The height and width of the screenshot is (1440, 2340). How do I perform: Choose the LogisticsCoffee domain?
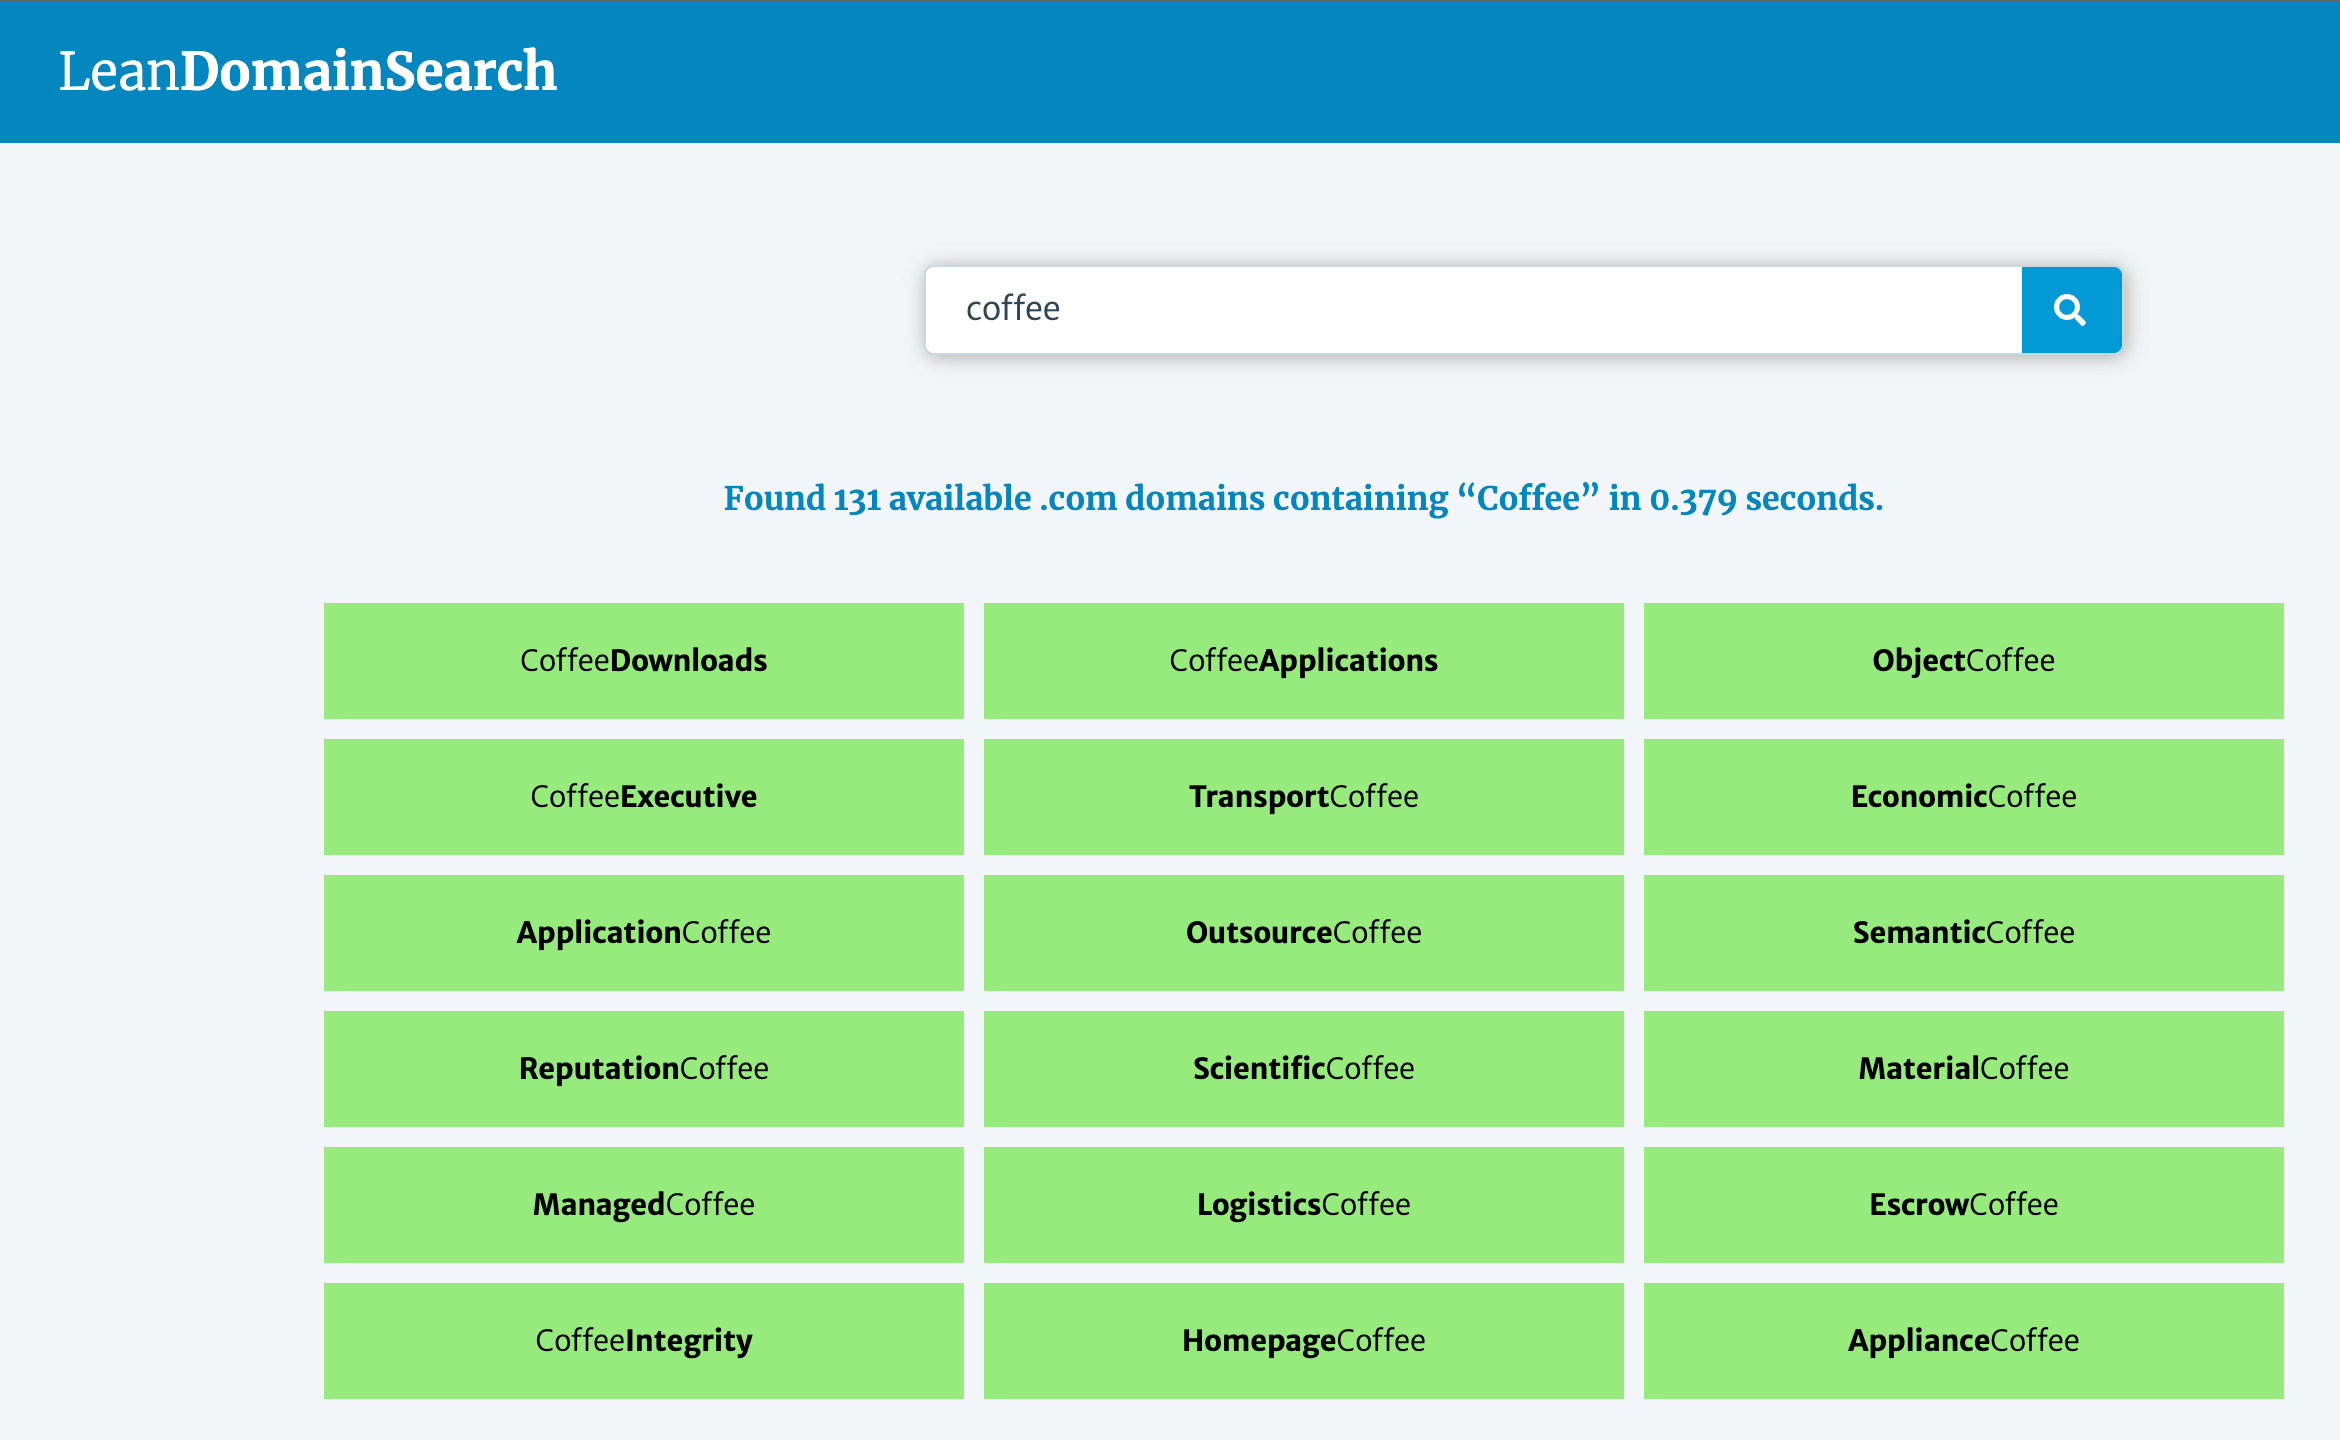(x=1304, y=1205)
